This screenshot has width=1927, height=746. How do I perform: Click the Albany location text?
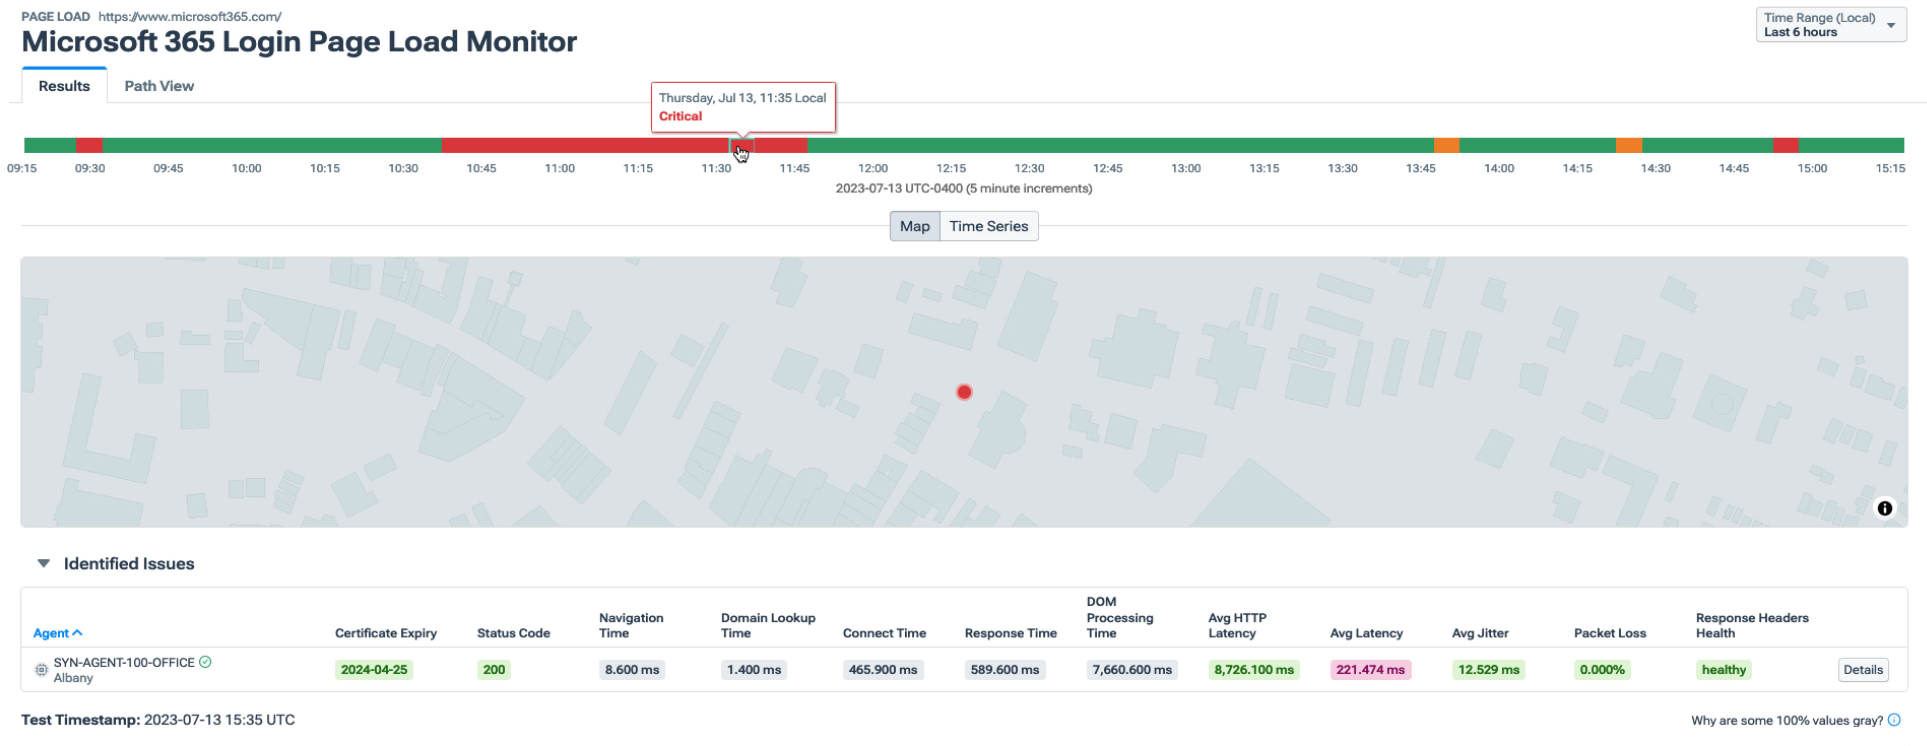[x=73, y=678]
